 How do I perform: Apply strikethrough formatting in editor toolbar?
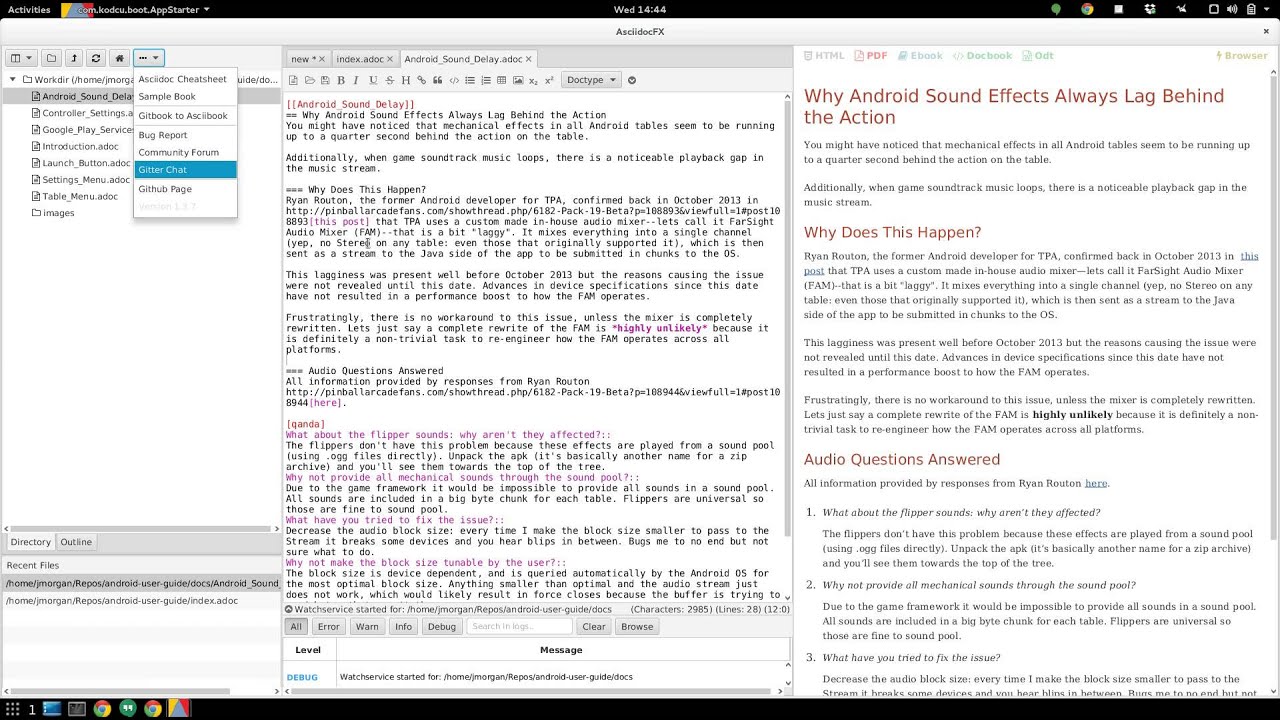(x=389, y=80)
